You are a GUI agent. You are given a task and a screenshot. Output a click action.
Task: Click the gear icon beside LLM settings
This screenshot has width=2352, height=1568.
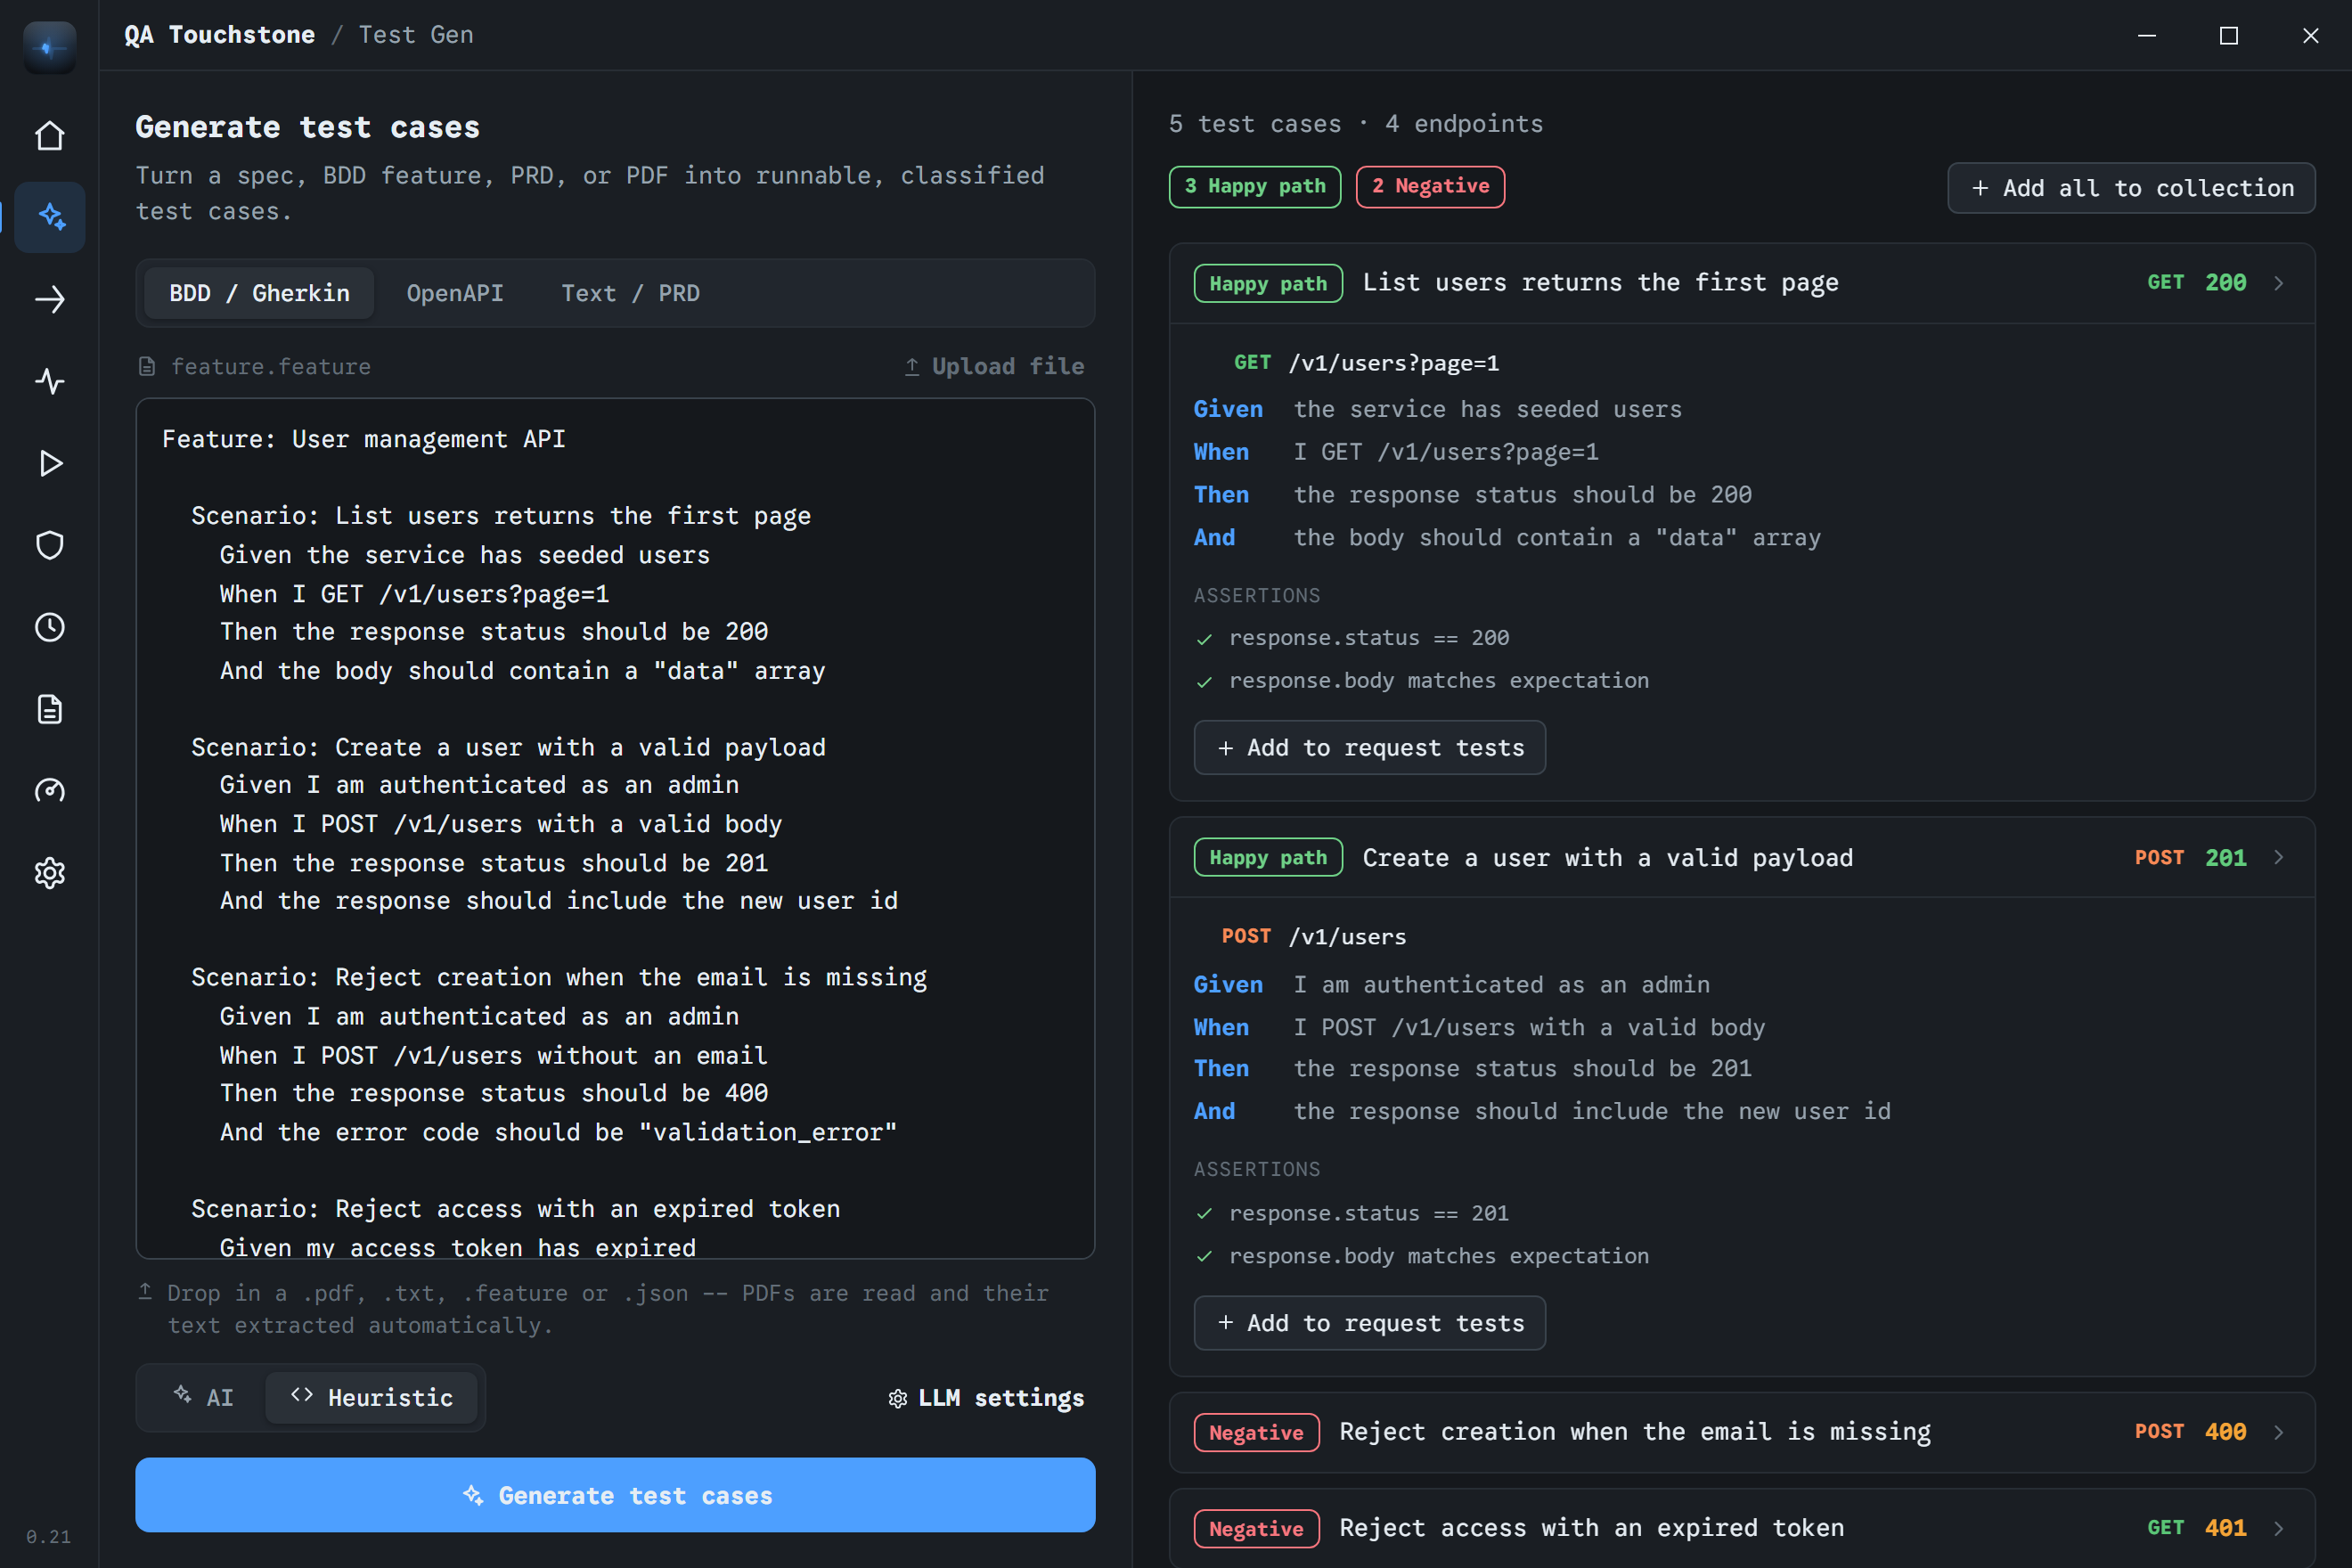(898, 1398)
